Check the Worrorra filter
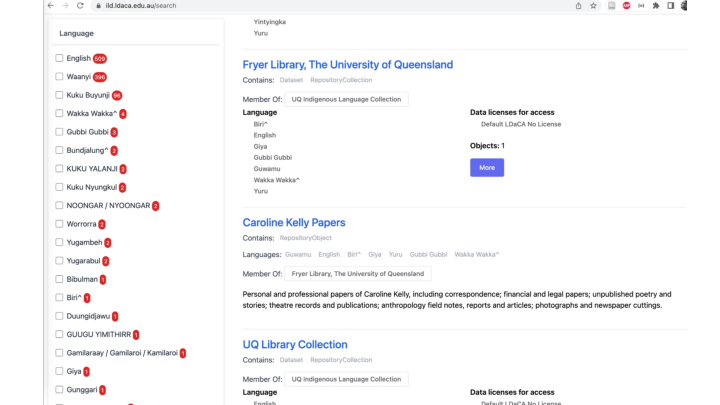The image size is (720, 405). click(59, 224)
